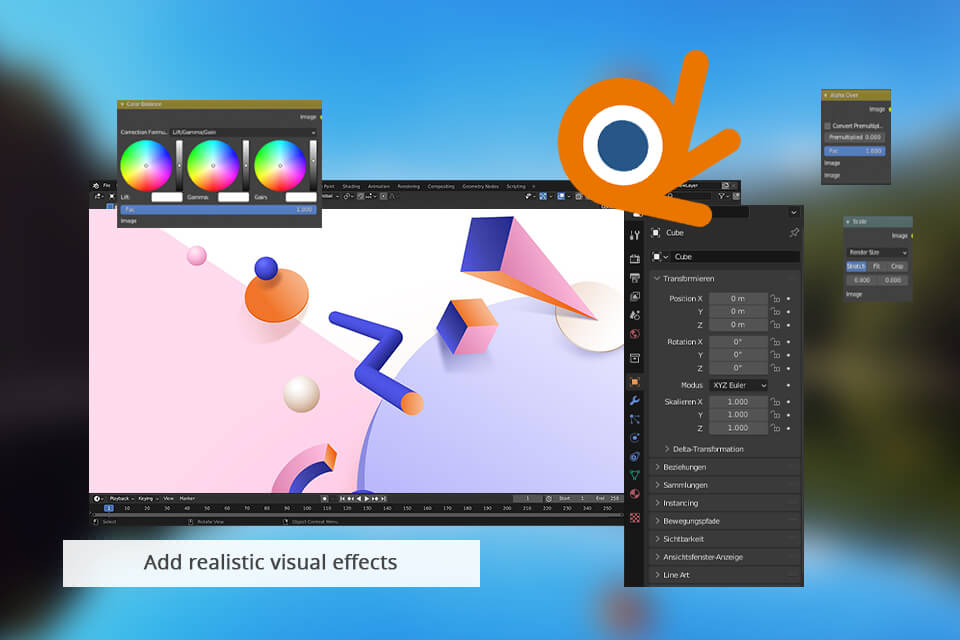
Task: Open the Physics properties tab
Action: pyautogui.click(x=635, y=437)
